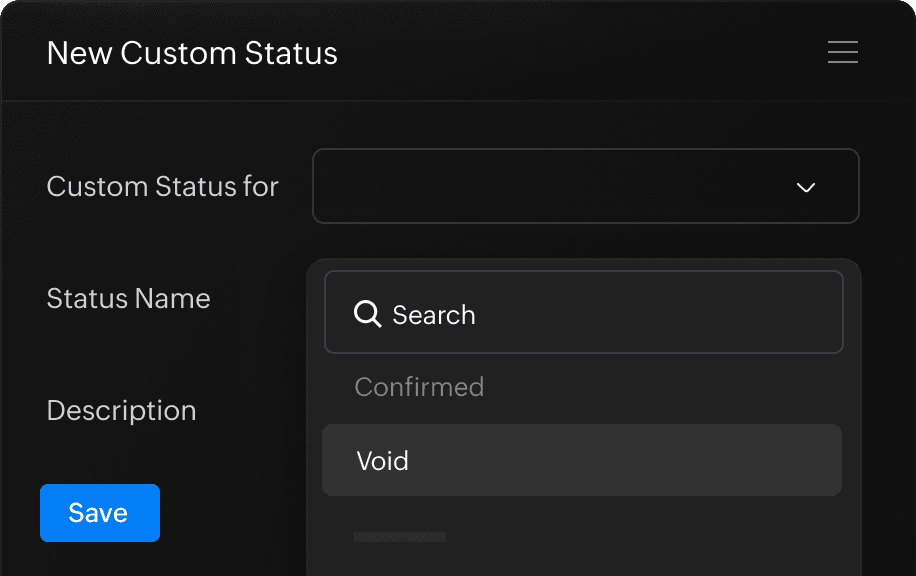
Task: Click the Status Name label
Action: (128, 298)
